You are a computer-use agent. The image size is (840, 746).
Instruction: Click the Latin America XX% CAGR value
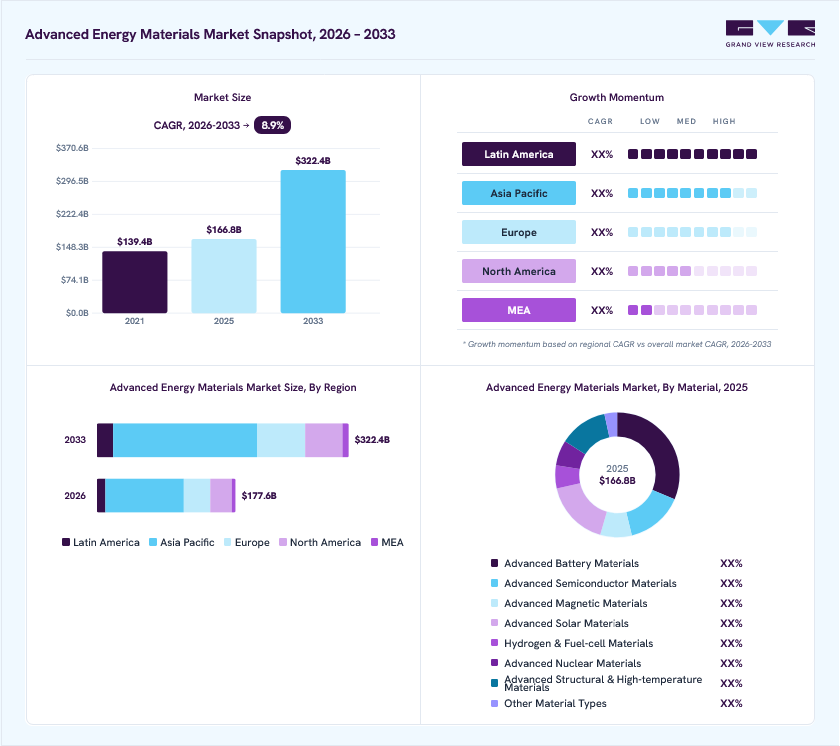point(602,154)
